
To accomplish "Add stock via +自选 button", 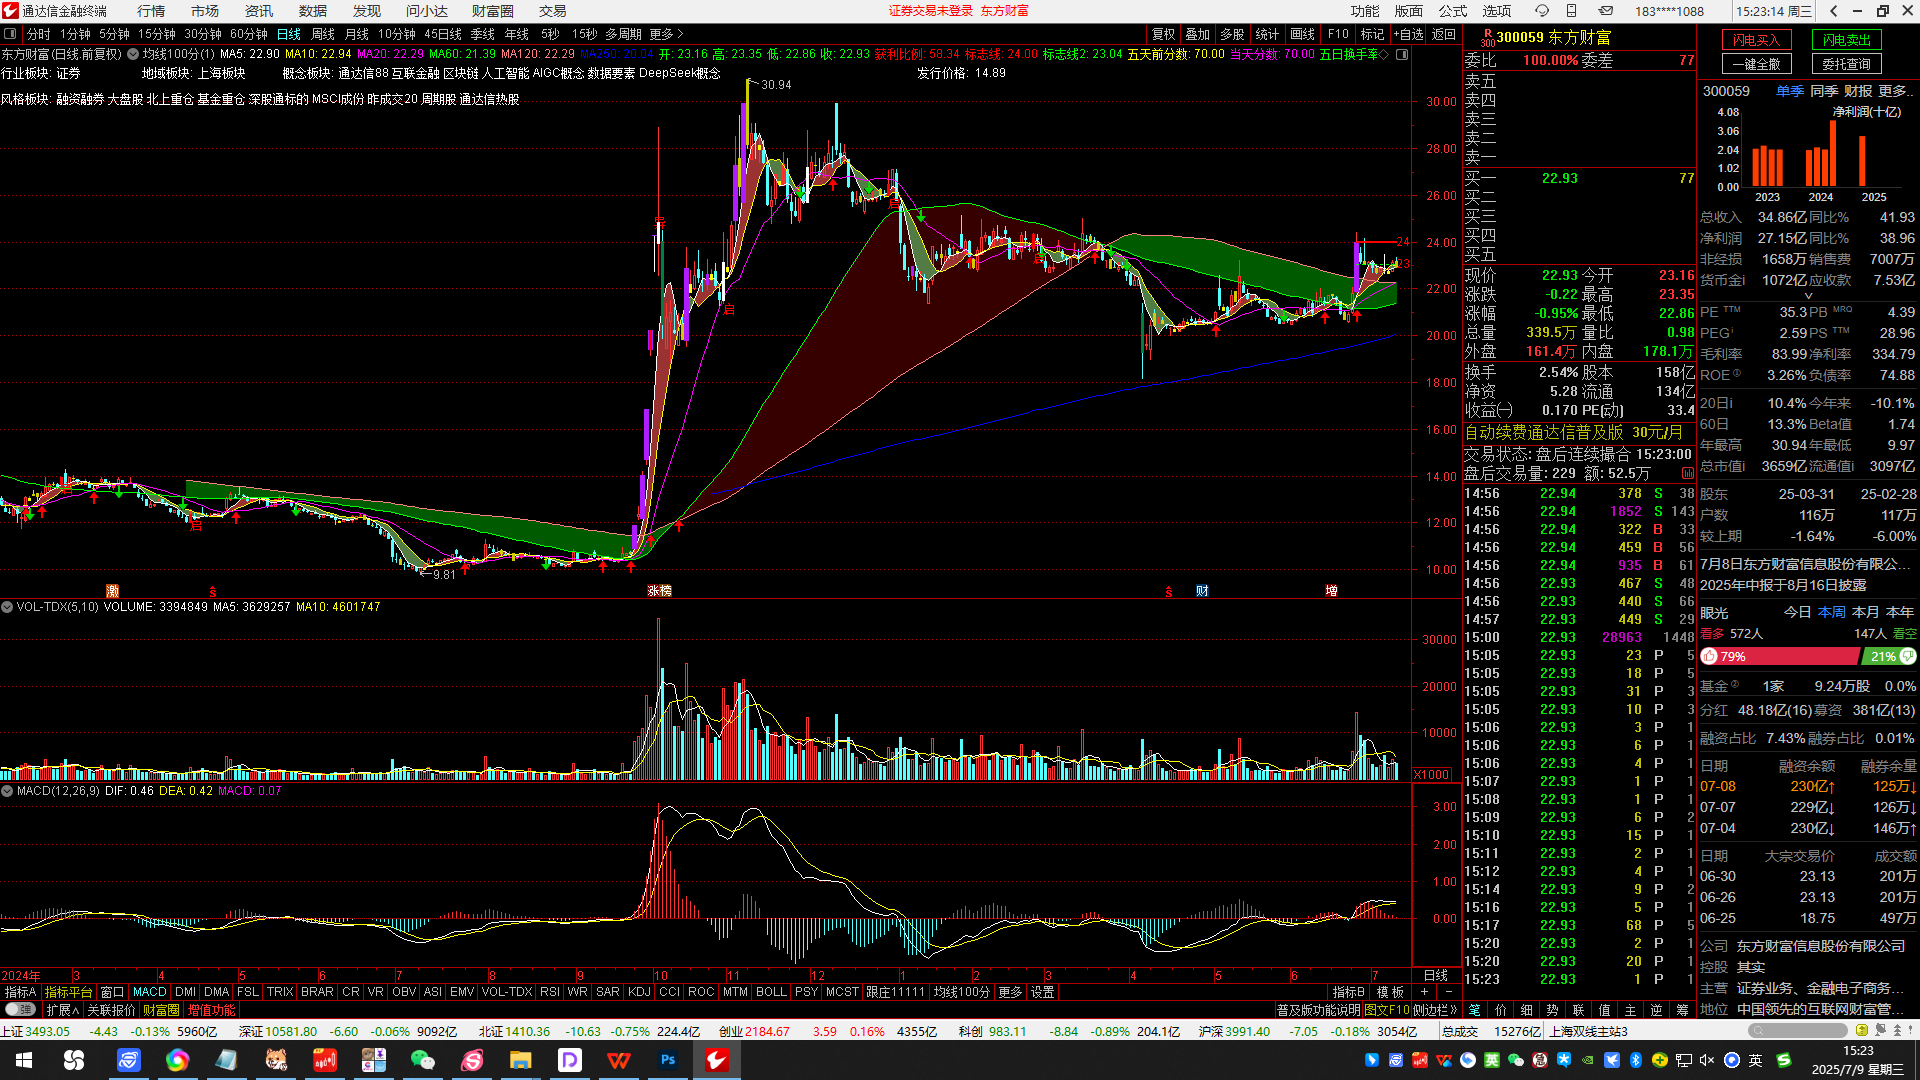I will [x=1410, y=34].
